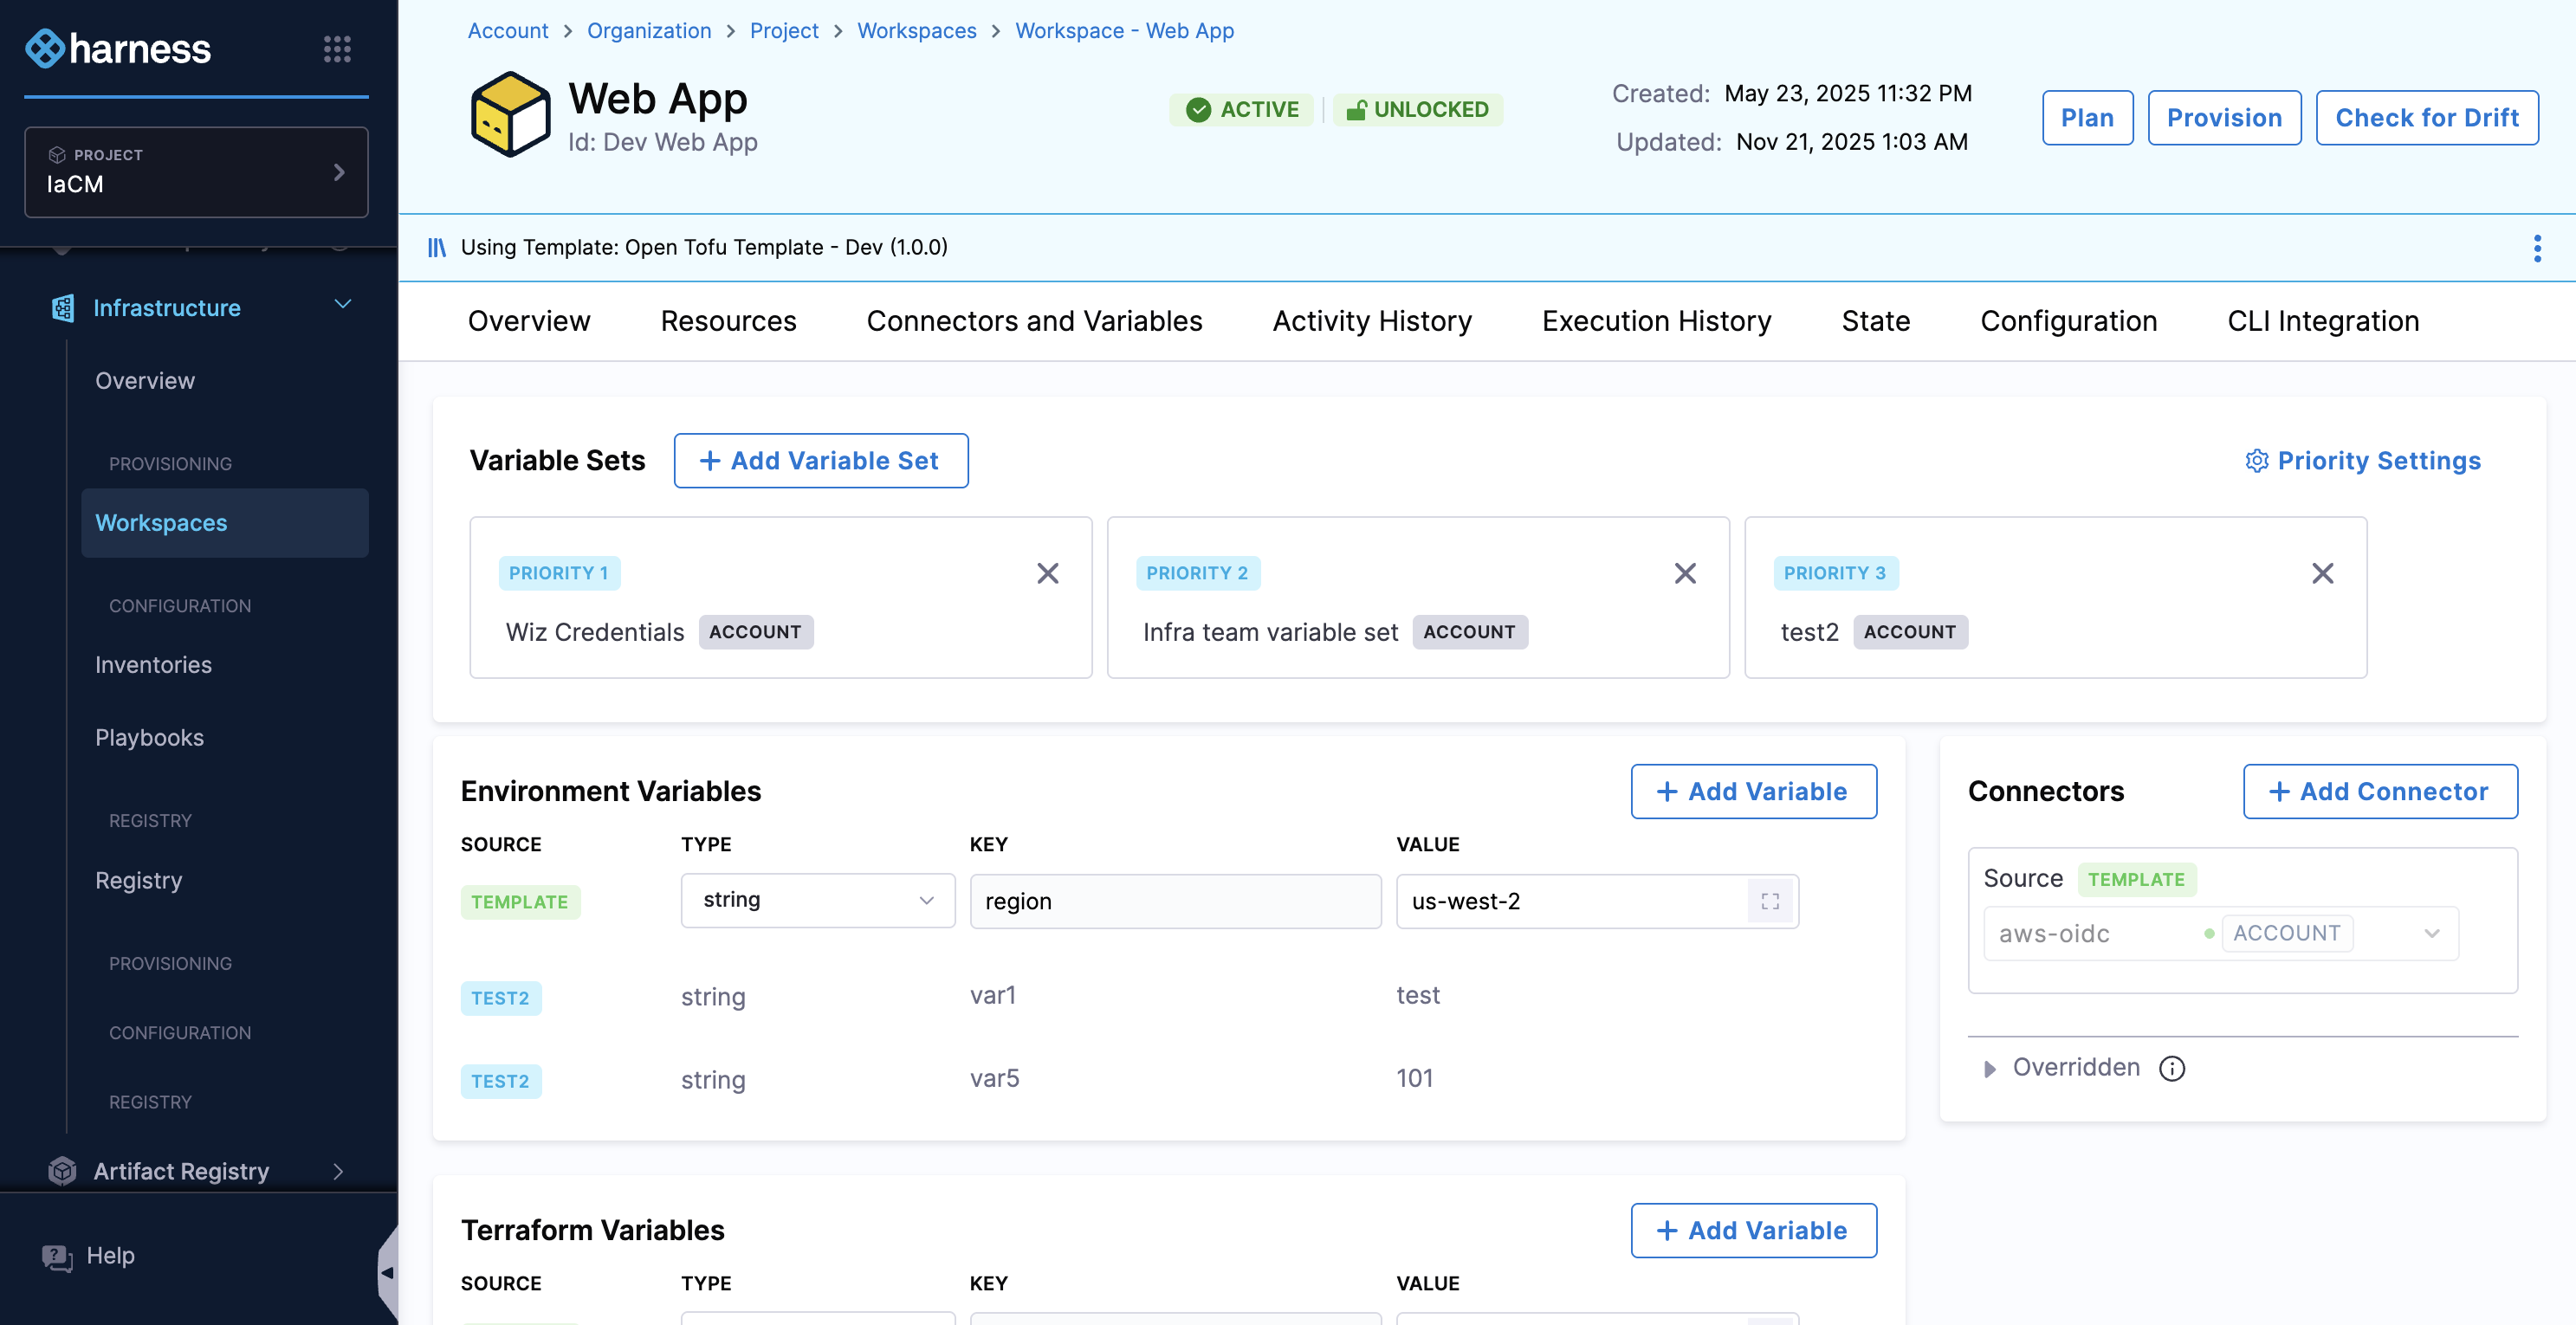The image size is (2576, 1325).
Task: Click the Web App workspace cube icon
Action: point(510,114)
